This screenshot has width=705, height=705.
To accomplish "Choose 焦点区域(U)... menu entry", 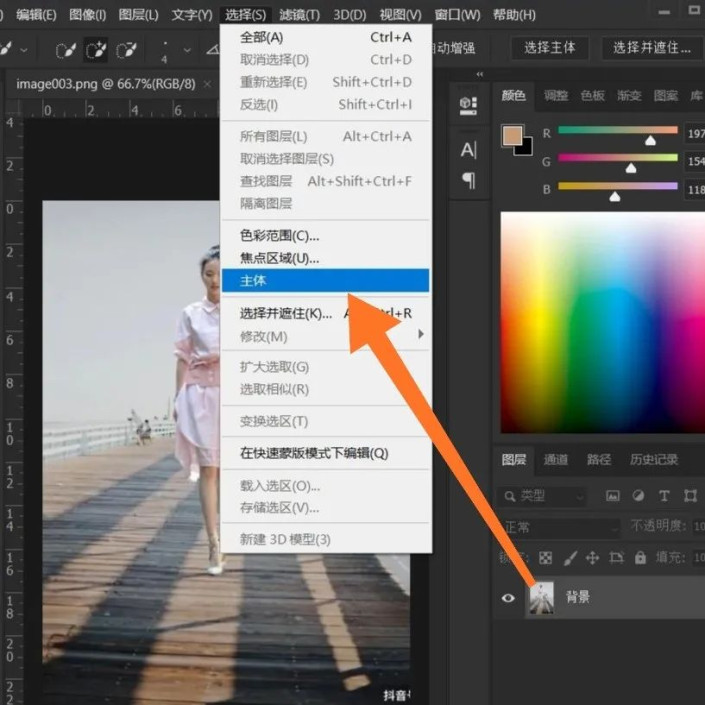I will coord(326,258).
